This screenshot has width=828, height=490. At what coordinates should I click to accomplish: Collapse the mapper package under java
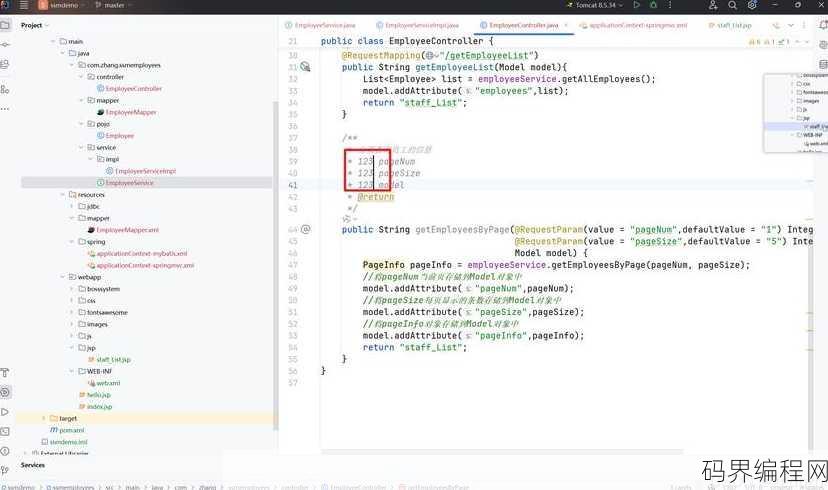81,100
